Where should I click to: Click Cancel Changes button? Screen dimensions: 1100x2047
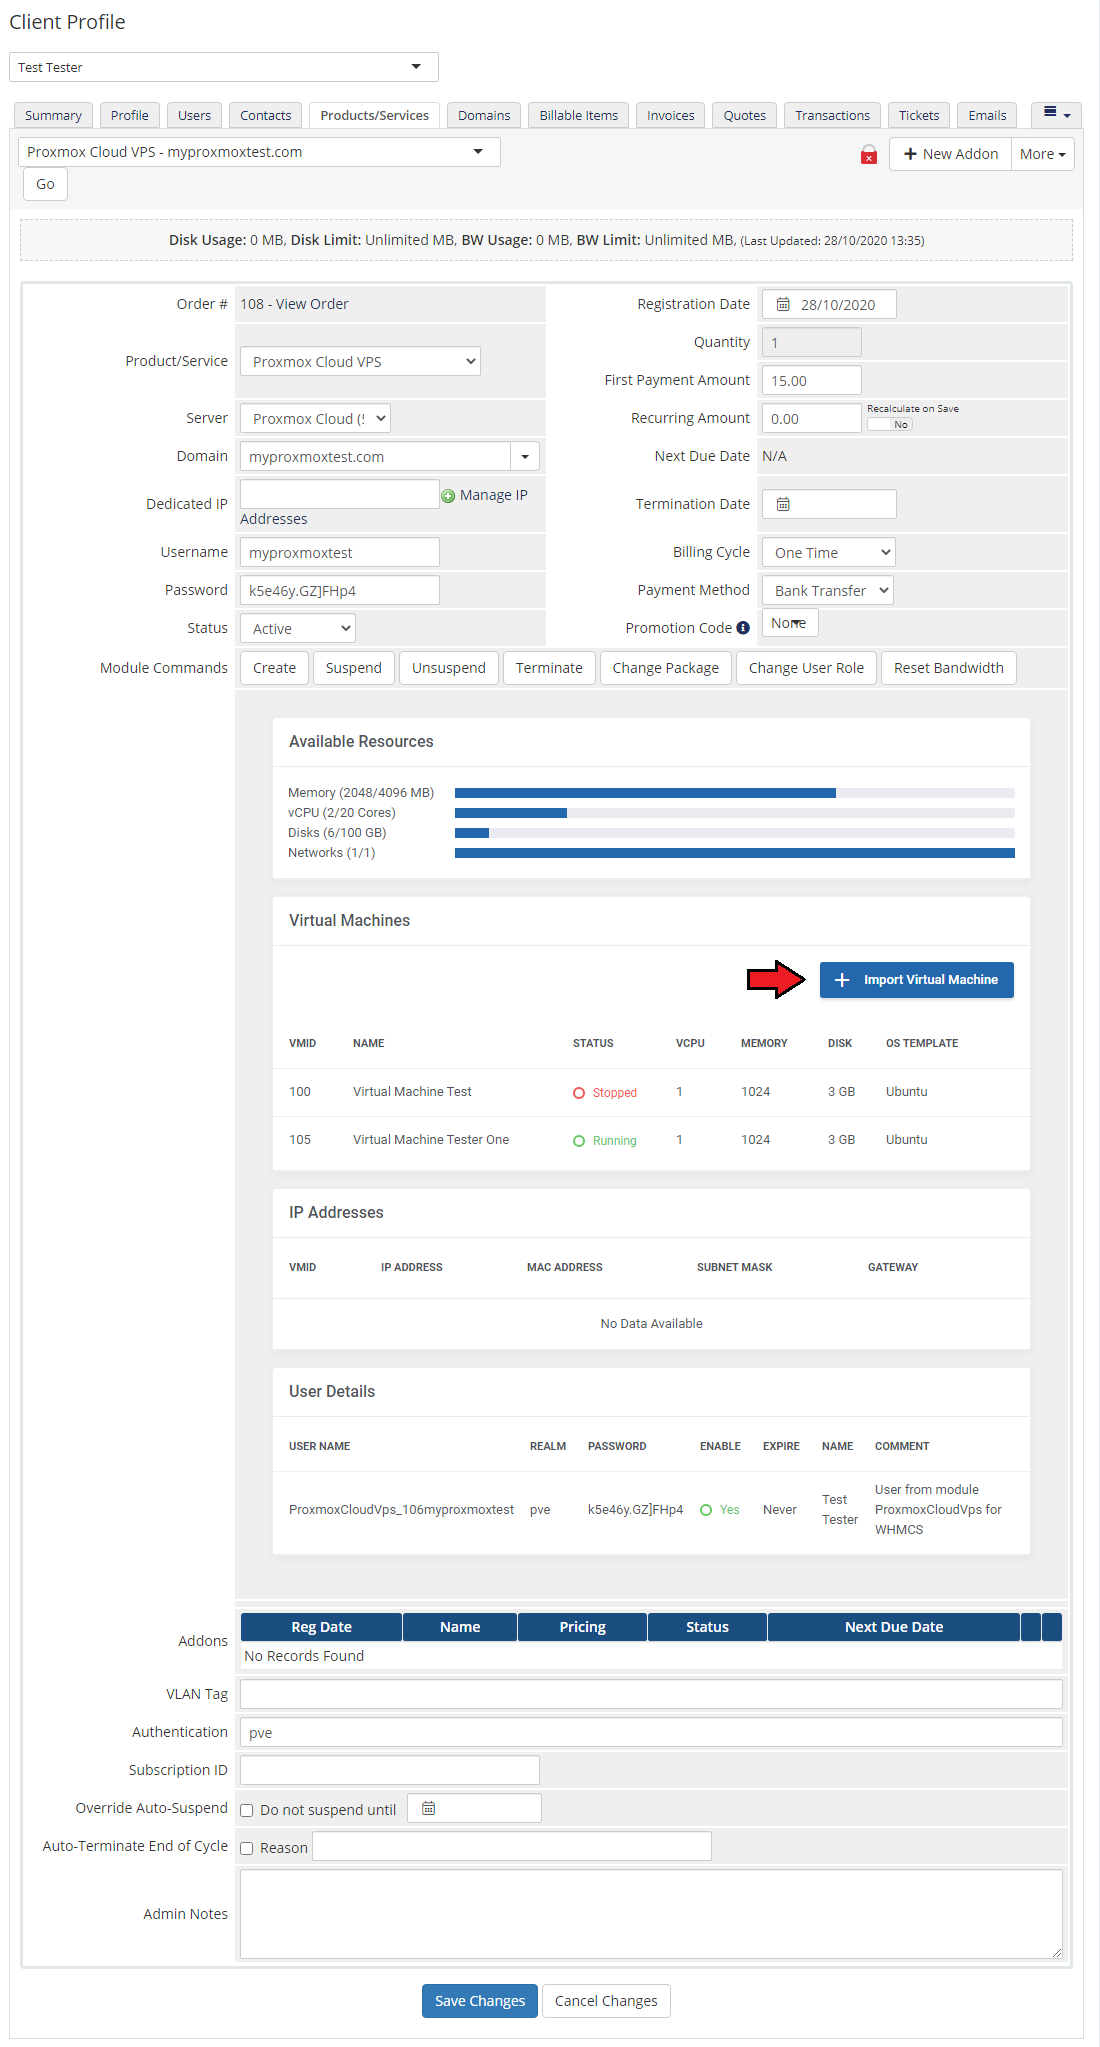click(606, 2001)
